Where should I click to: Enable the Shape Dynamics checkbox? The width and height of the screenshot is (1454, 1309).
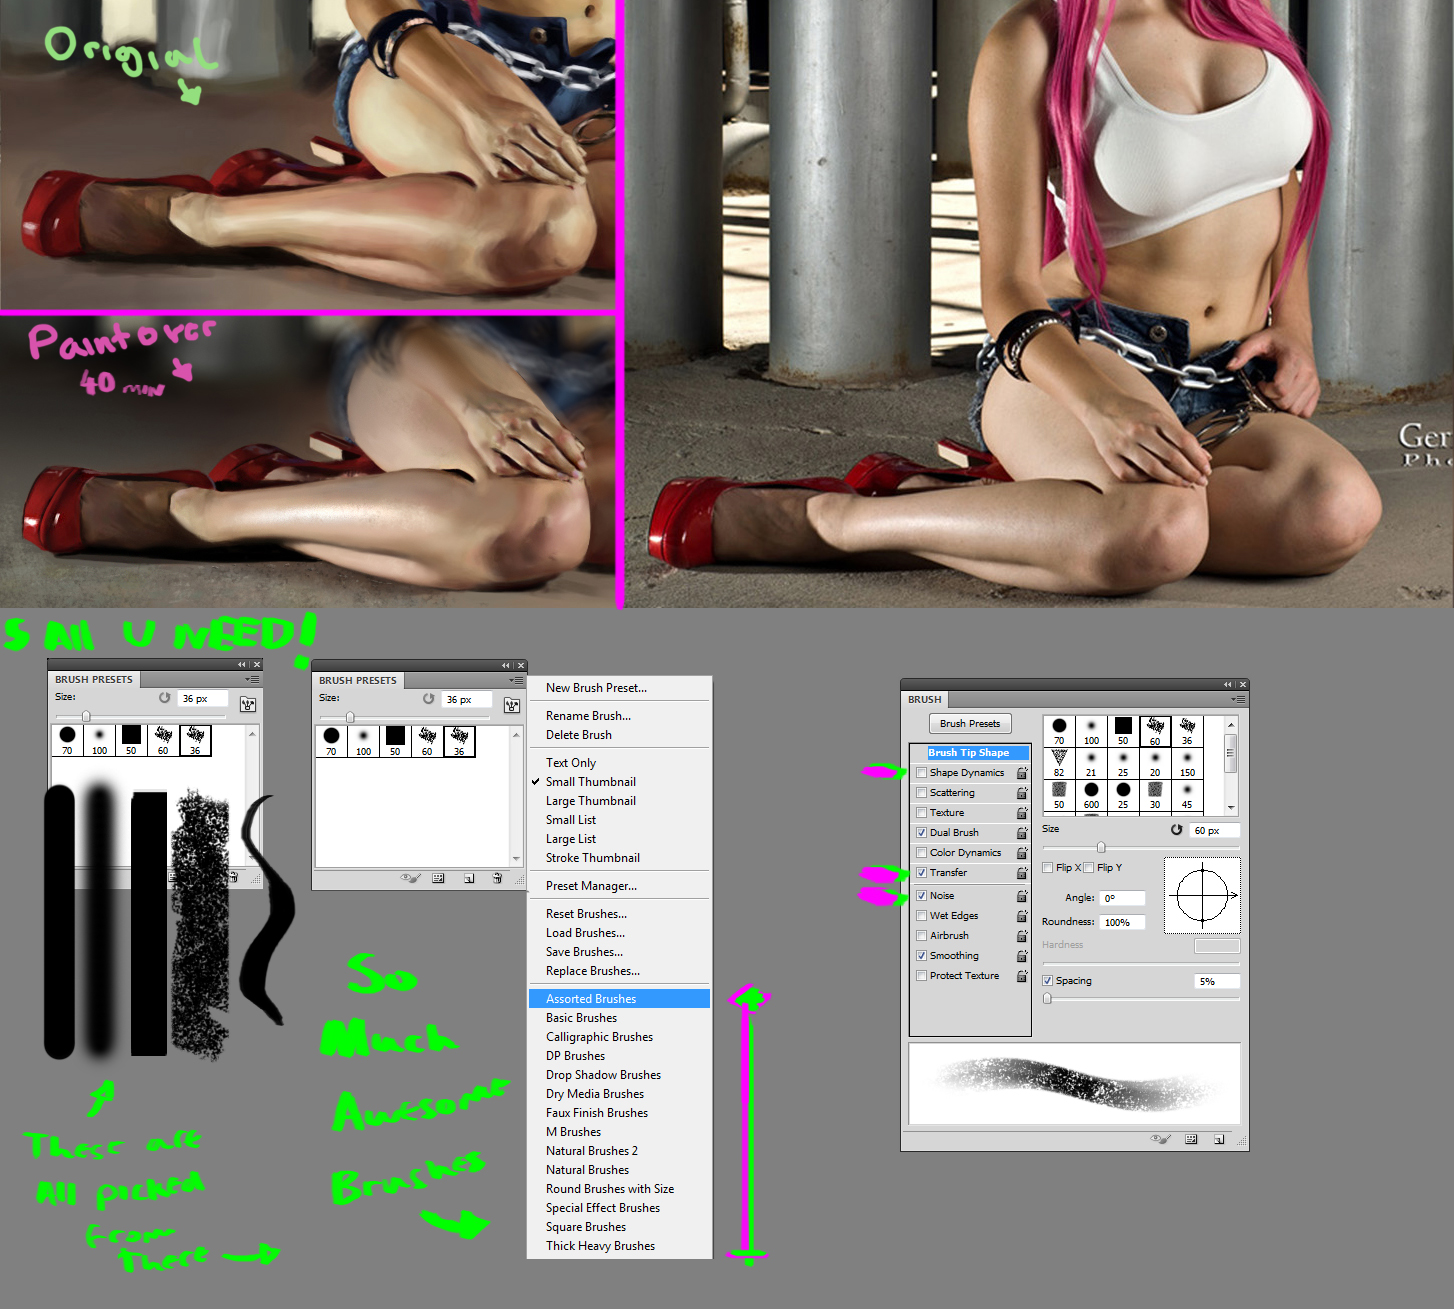pyautogui.click(x=921, y=773)
